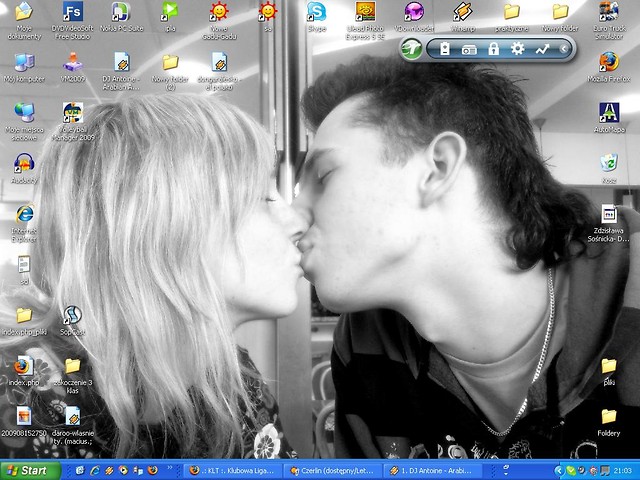Open battery power widget in Acer toolbar
Image resolution: width=640 pixels, height=480 pixels.
tap(444, 49)
